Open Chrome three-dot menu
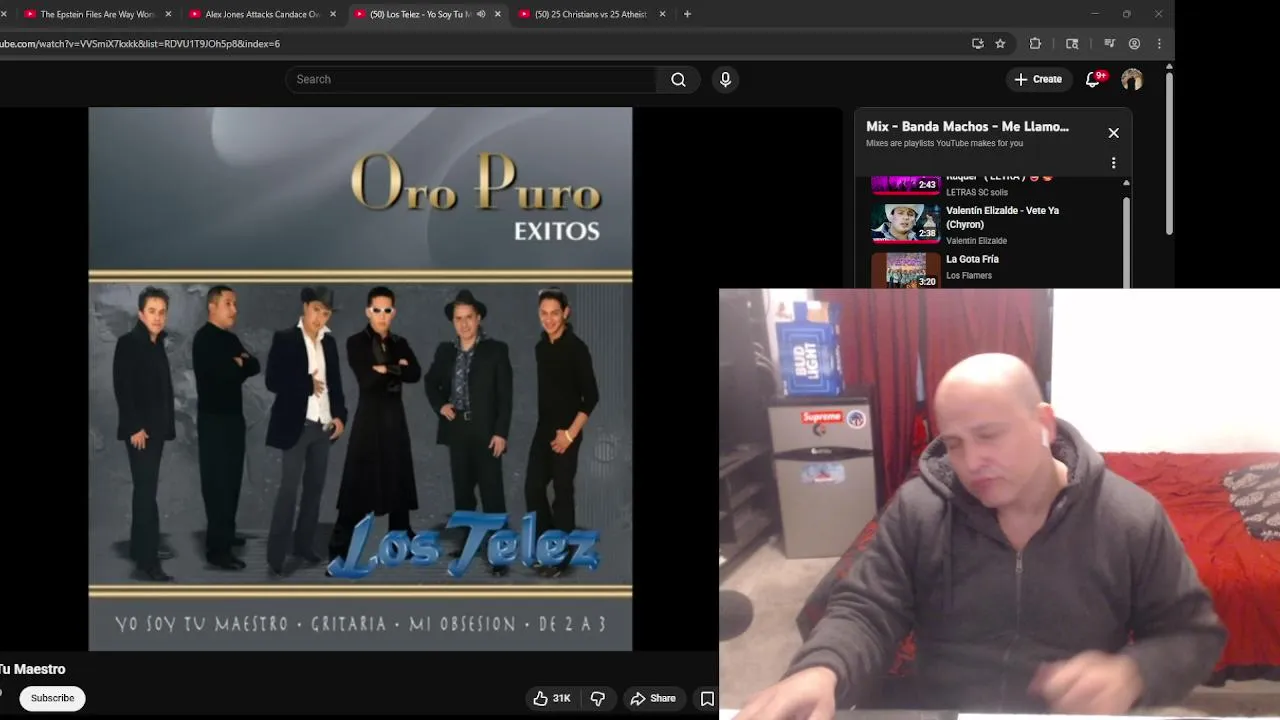Image resolution: width=1280 pixels, height=720 pixels. click(1159, 44)
